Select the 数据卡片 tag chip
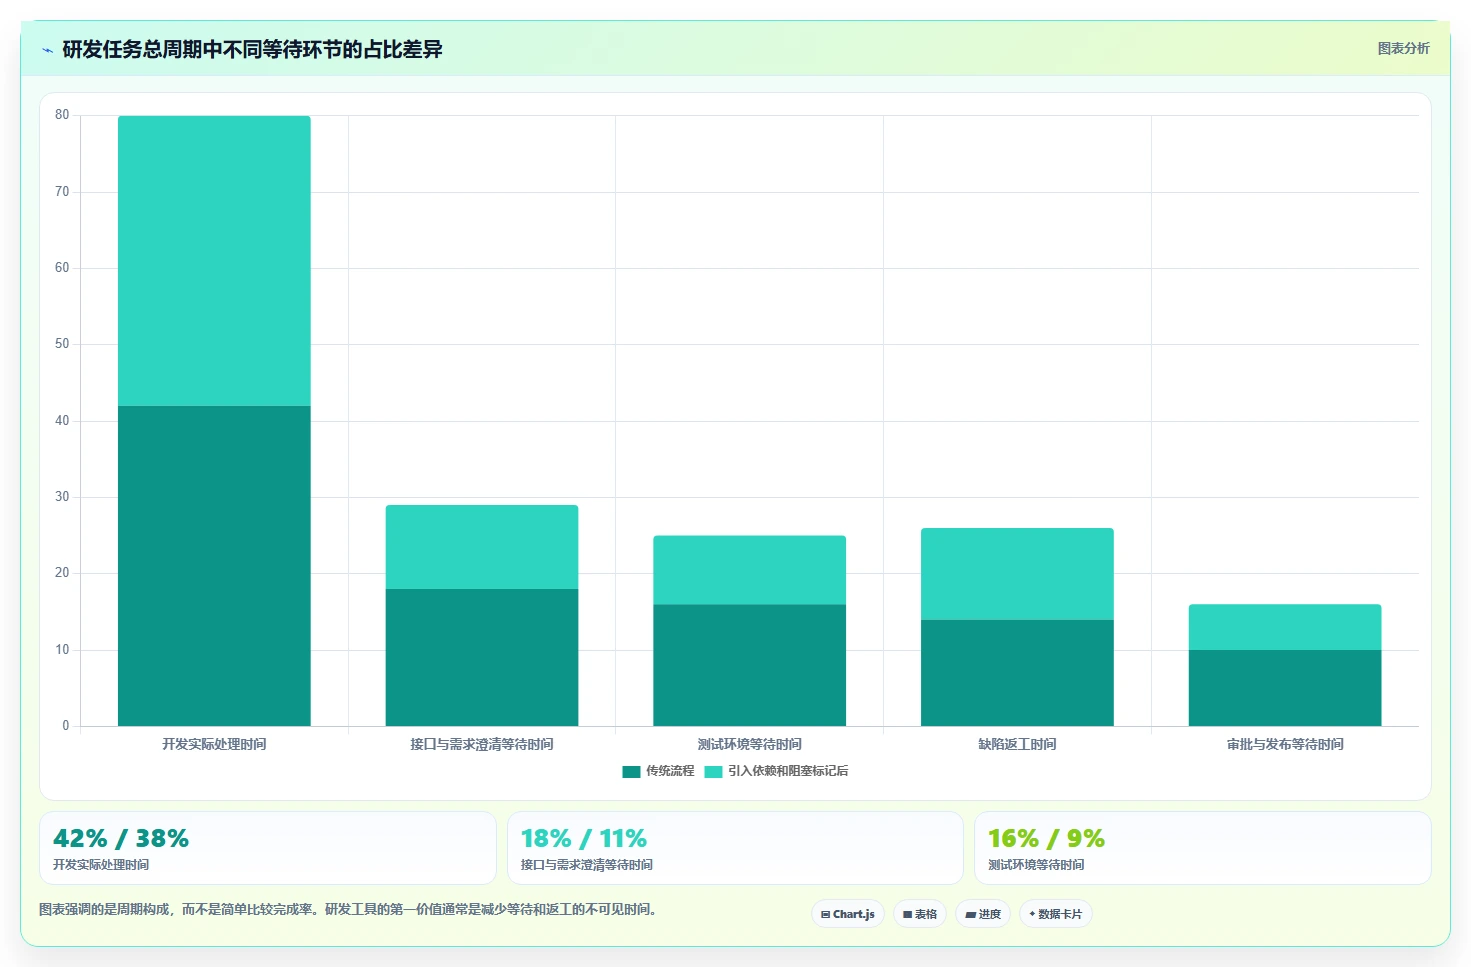 1056,914
